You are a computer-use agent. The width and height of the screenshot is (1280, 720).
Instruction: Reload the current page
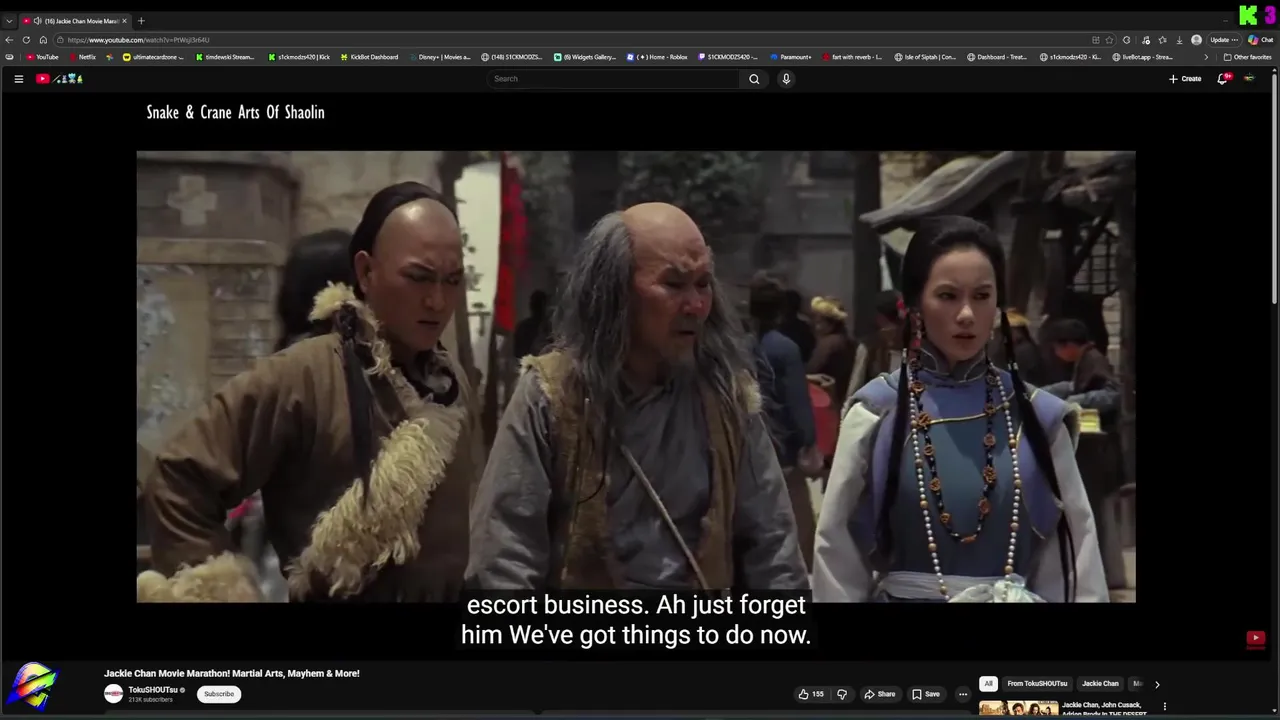[26, 40]
